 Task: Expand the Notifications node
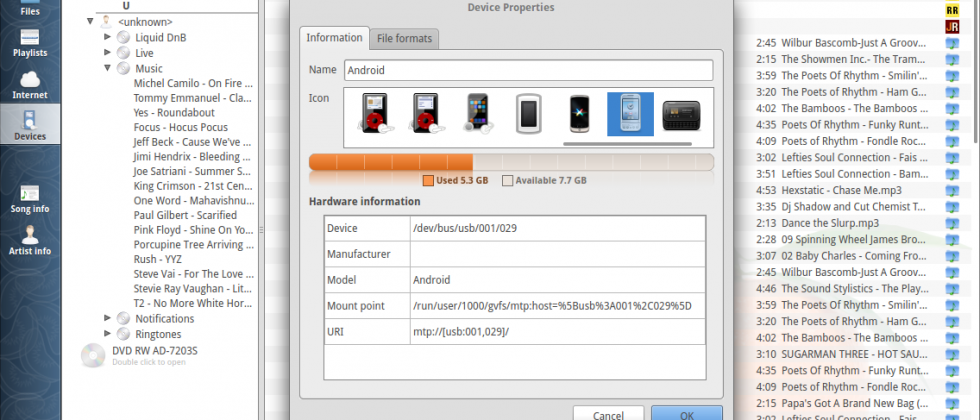point(108,318)
